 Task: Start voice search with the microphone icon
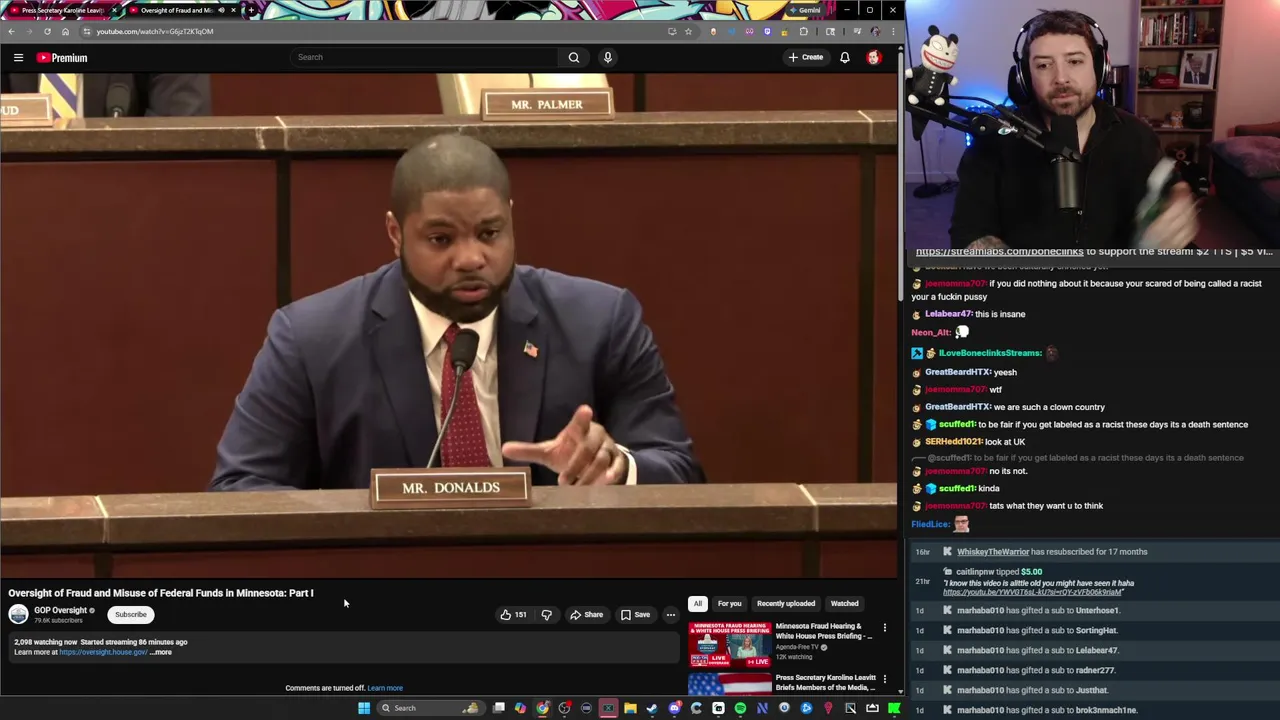(607, 57)
